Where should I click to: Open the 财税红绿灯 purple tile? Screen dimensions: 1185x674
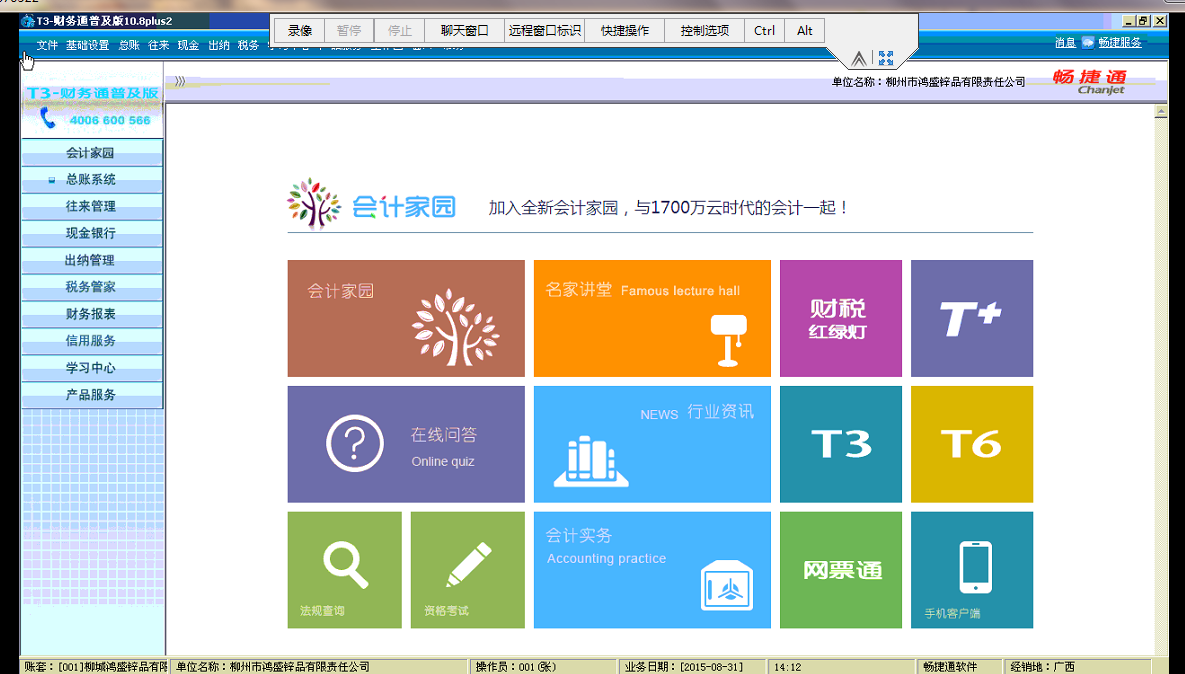tap(840, 318)
